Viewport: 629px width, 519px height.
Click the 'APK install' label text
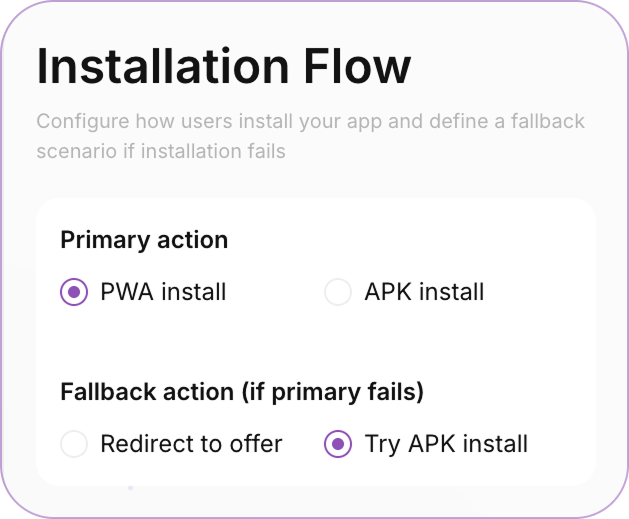[x=424, y=292]
